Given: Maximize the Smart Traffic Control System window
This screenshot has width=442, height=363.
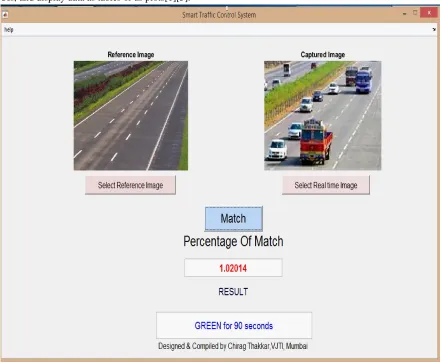Looking at the screenshot, I should point(415,13).
